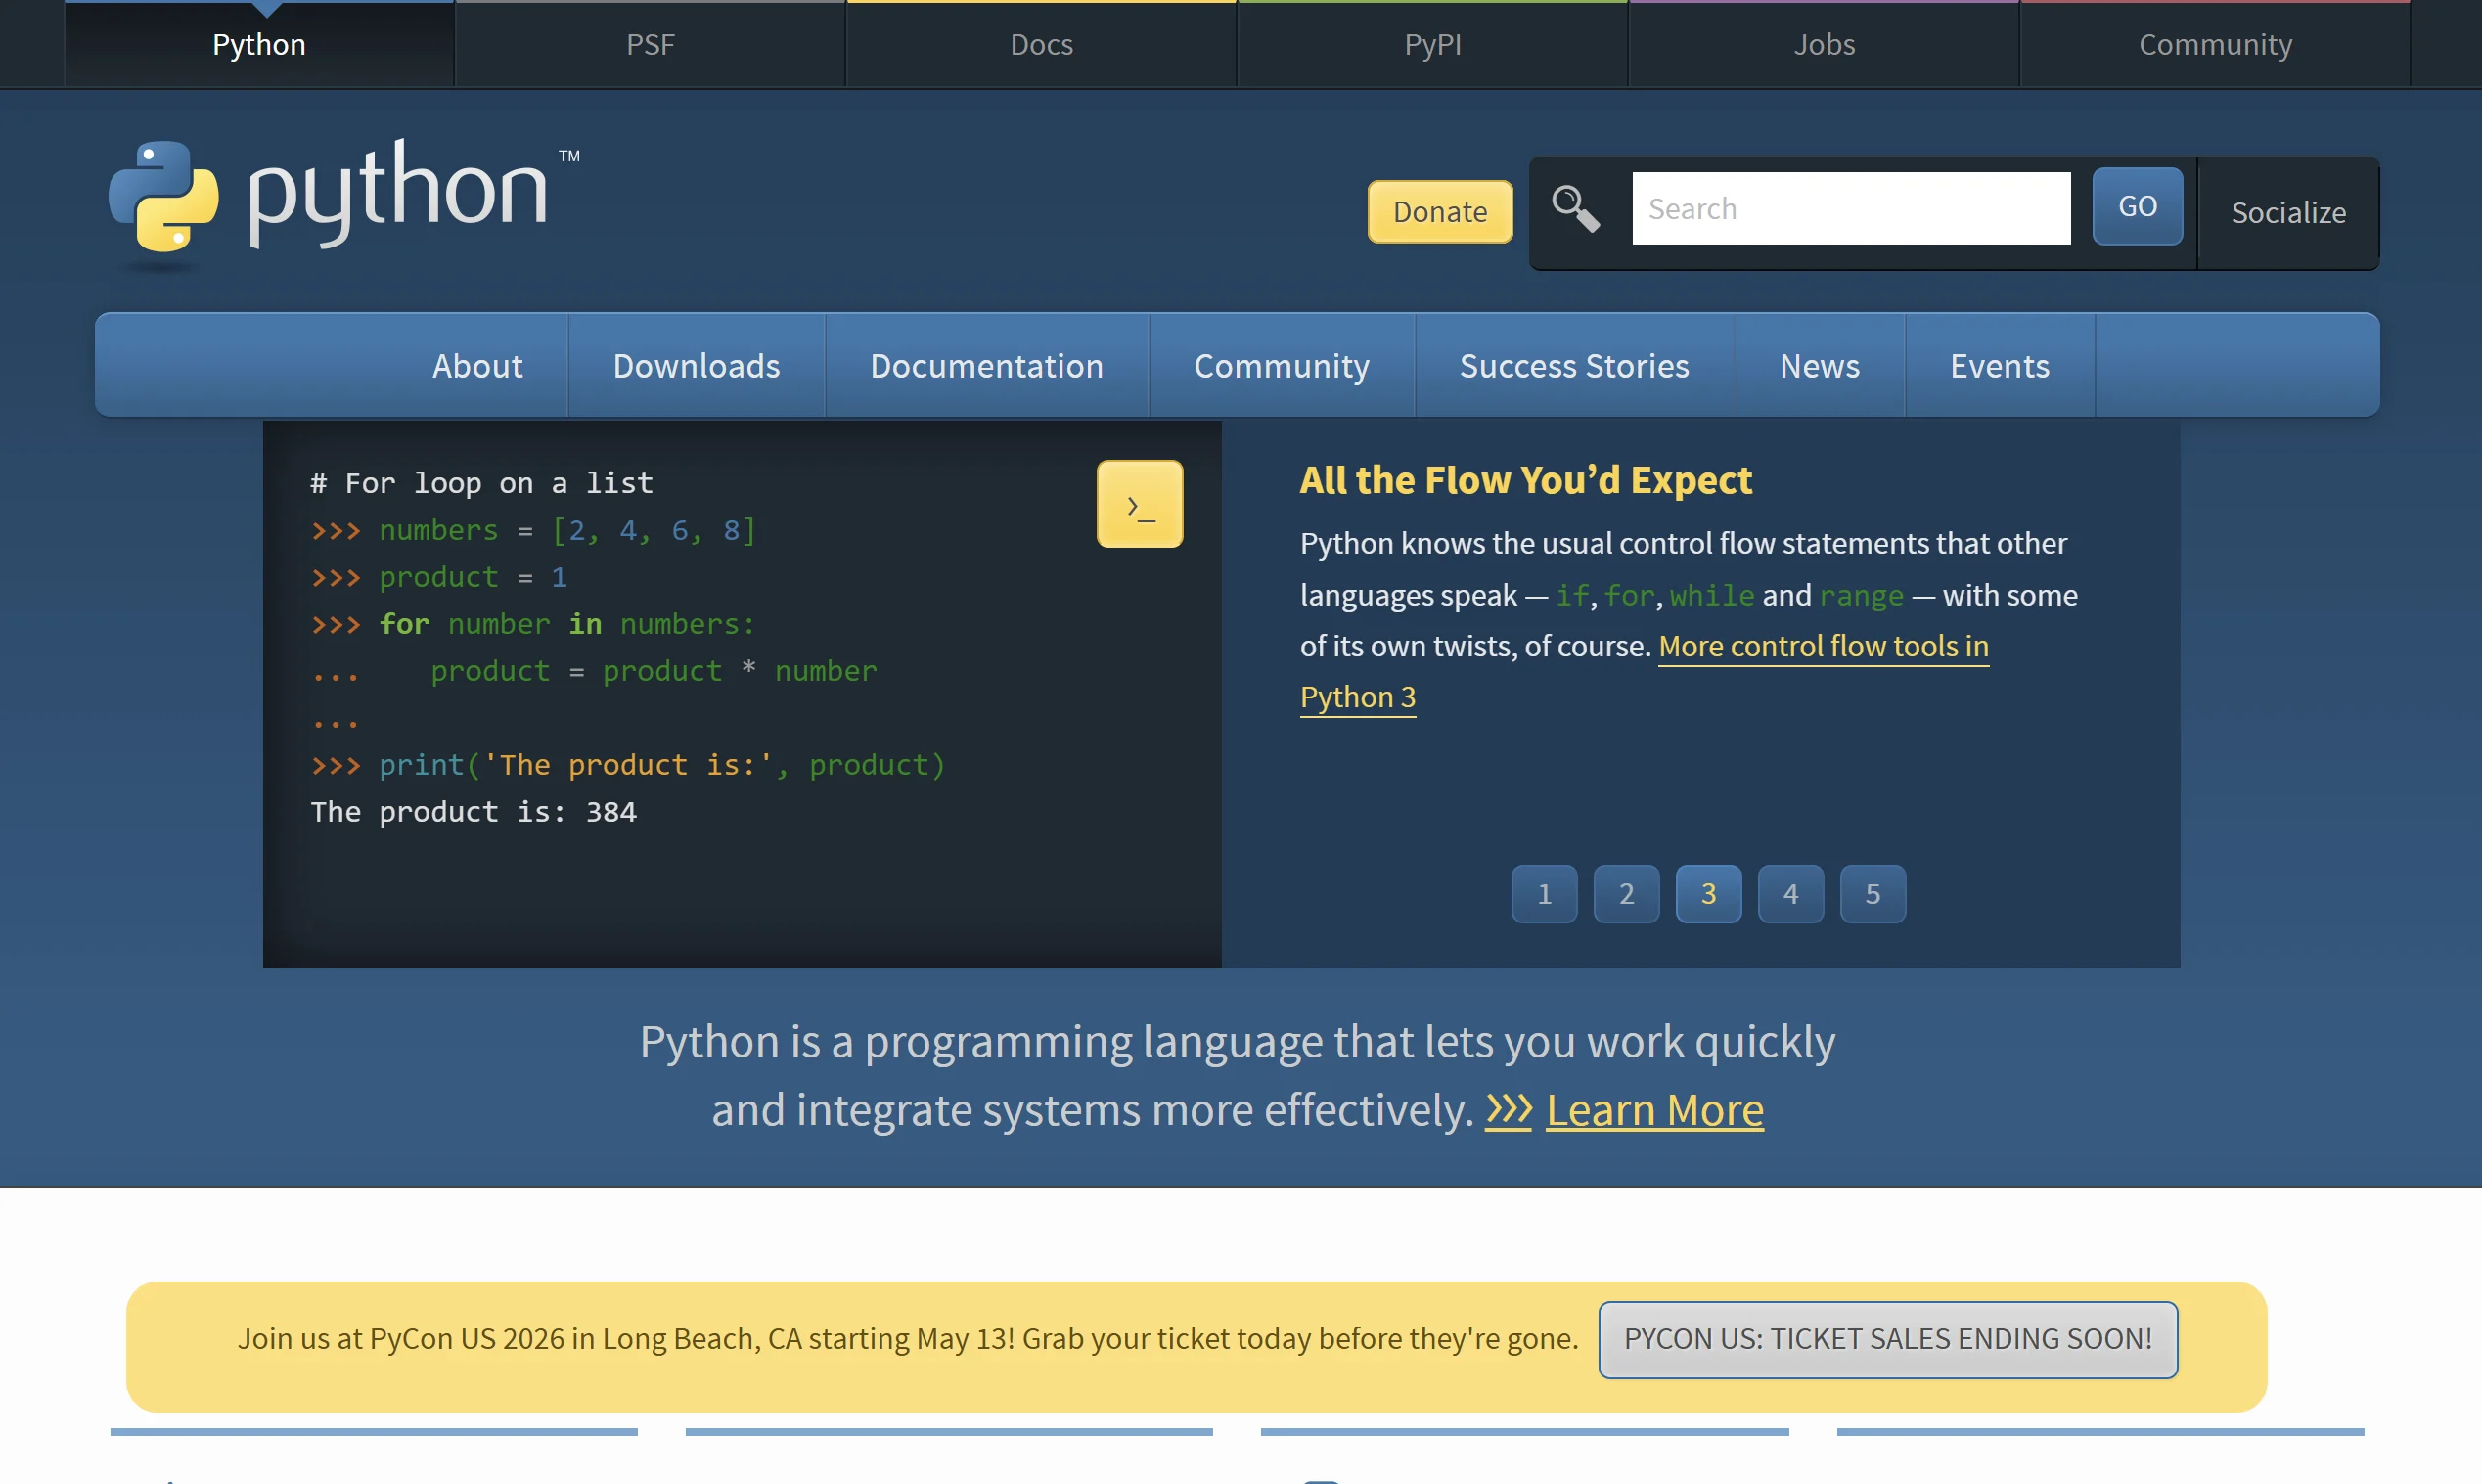Click the 'All the Flow You'd Expect' heading
The height and width of the screenshot is (1484, 2482).
click(x=1525, y=480)
